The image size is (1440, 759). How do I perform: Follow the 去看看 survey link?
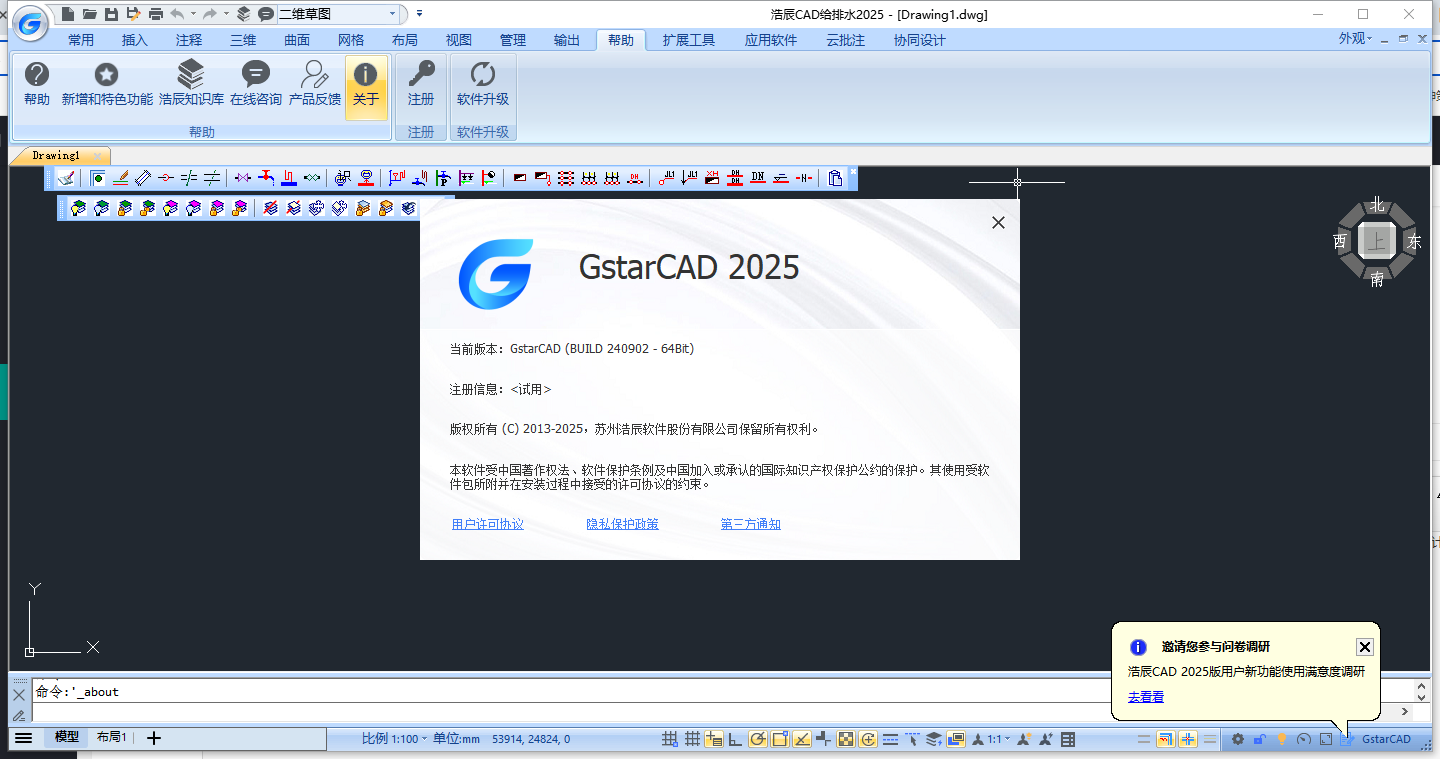pos(1146,697)
